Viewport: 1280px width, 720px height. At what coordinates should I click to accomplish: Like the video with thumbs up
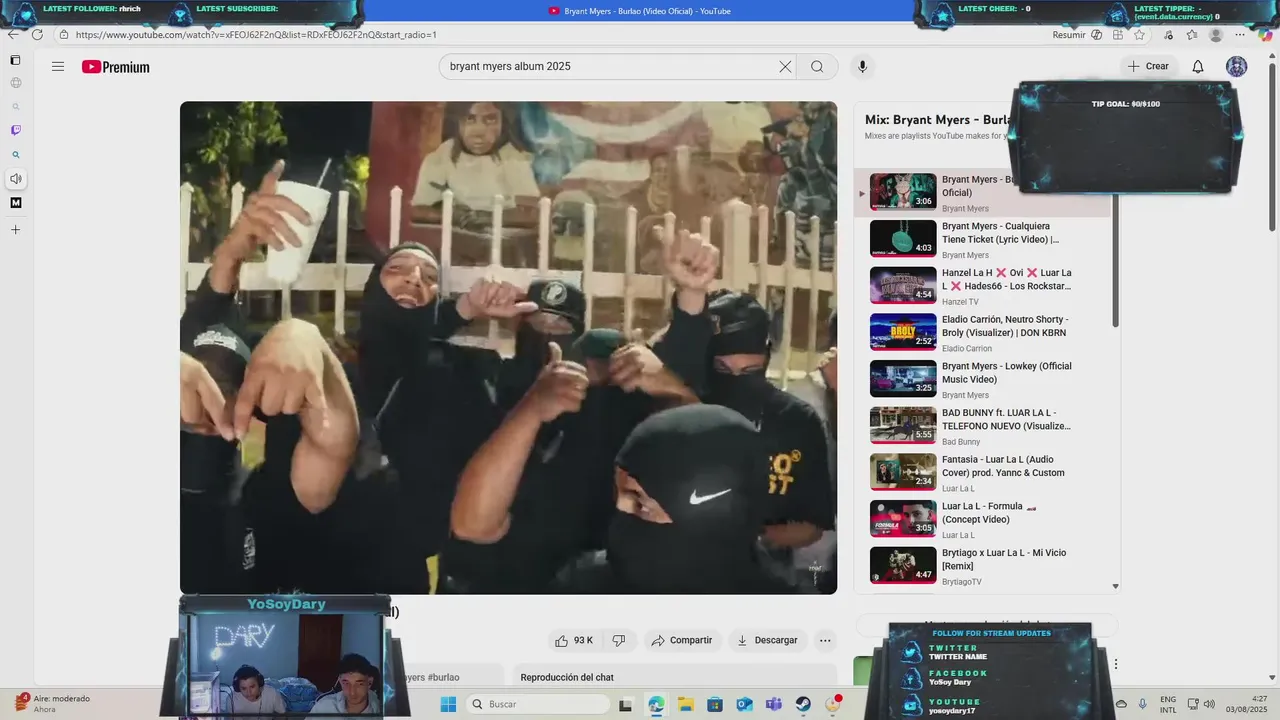[x=574, y=640]
